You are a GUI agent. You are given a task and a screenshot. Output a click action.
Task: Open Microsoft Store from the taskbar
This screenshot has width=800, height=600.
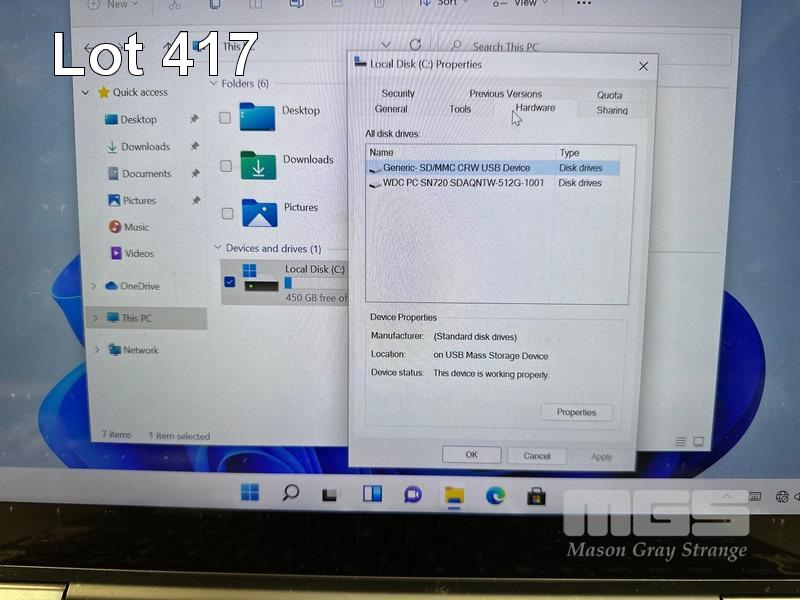click(x=536, y=494)
